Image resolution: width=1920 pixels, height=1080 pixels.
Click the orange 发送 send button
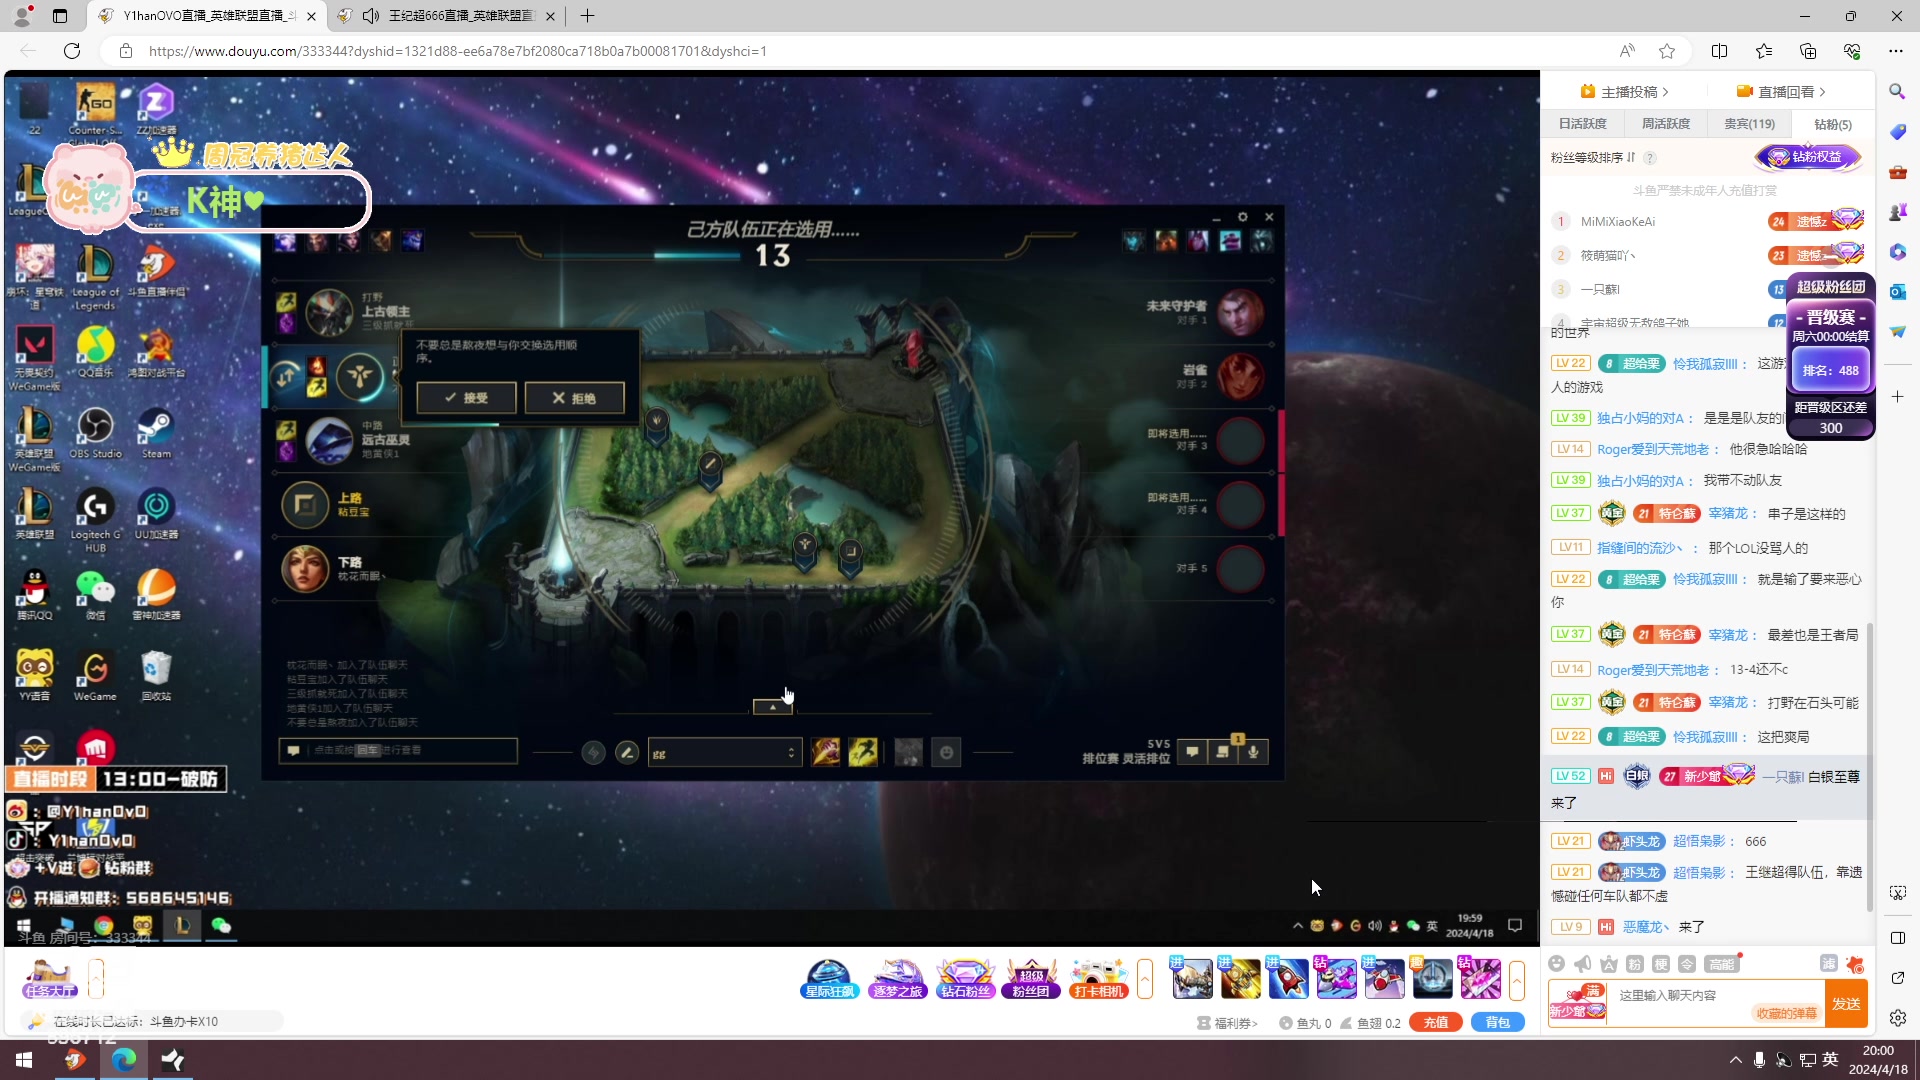[x=1846, y=1003]
